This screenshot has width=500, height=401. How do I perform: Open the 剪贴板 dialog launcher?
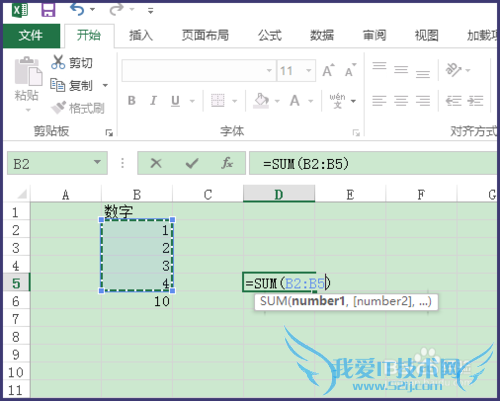[x=109, y=133]
